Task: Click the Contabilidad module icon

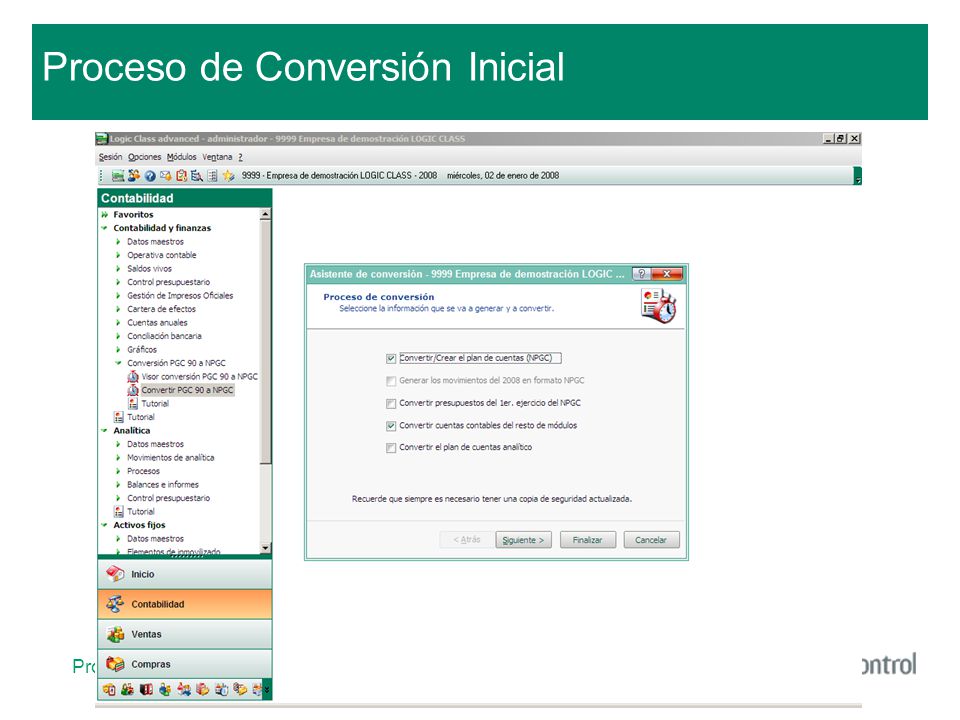Action: [115, 604]
